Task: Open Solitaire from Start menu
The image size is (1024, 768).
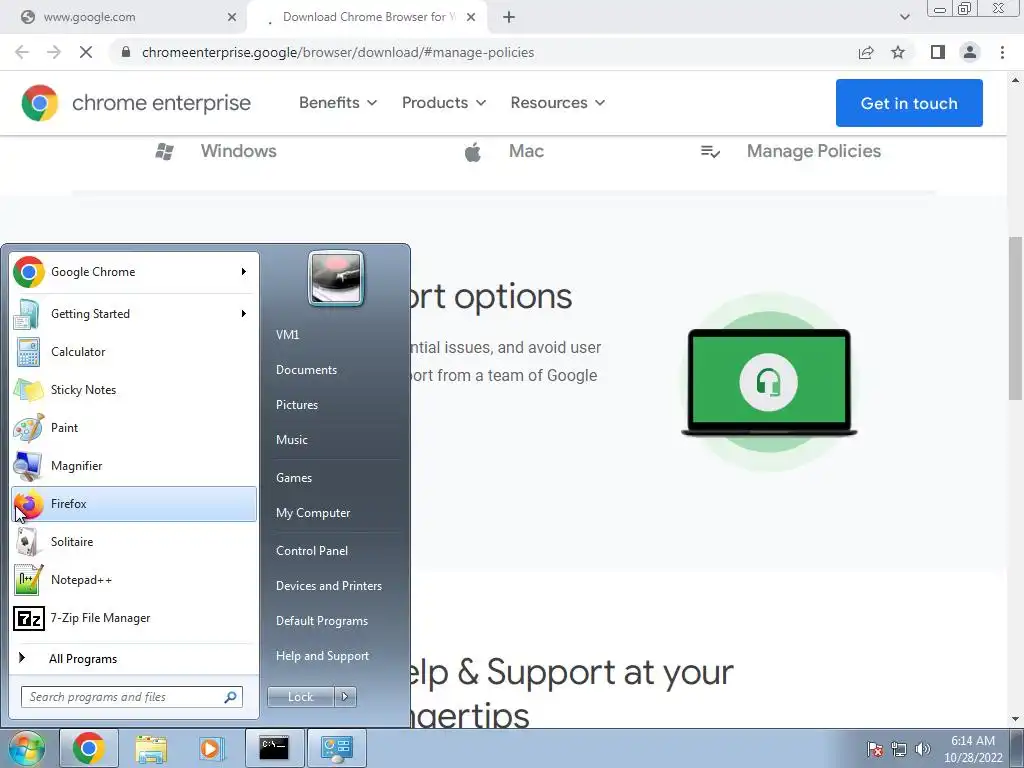Action: 134,541
